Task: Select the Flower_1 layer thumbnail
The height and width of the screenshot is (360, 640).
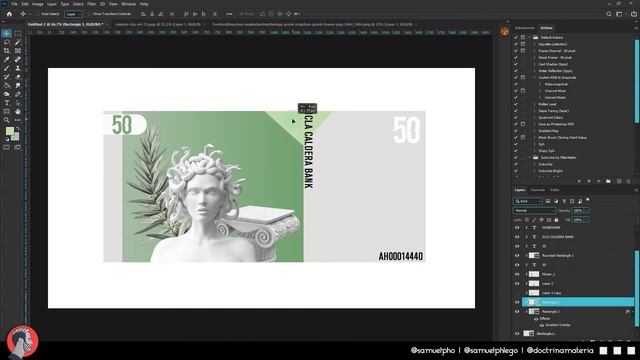Action: tap(534, 274)
